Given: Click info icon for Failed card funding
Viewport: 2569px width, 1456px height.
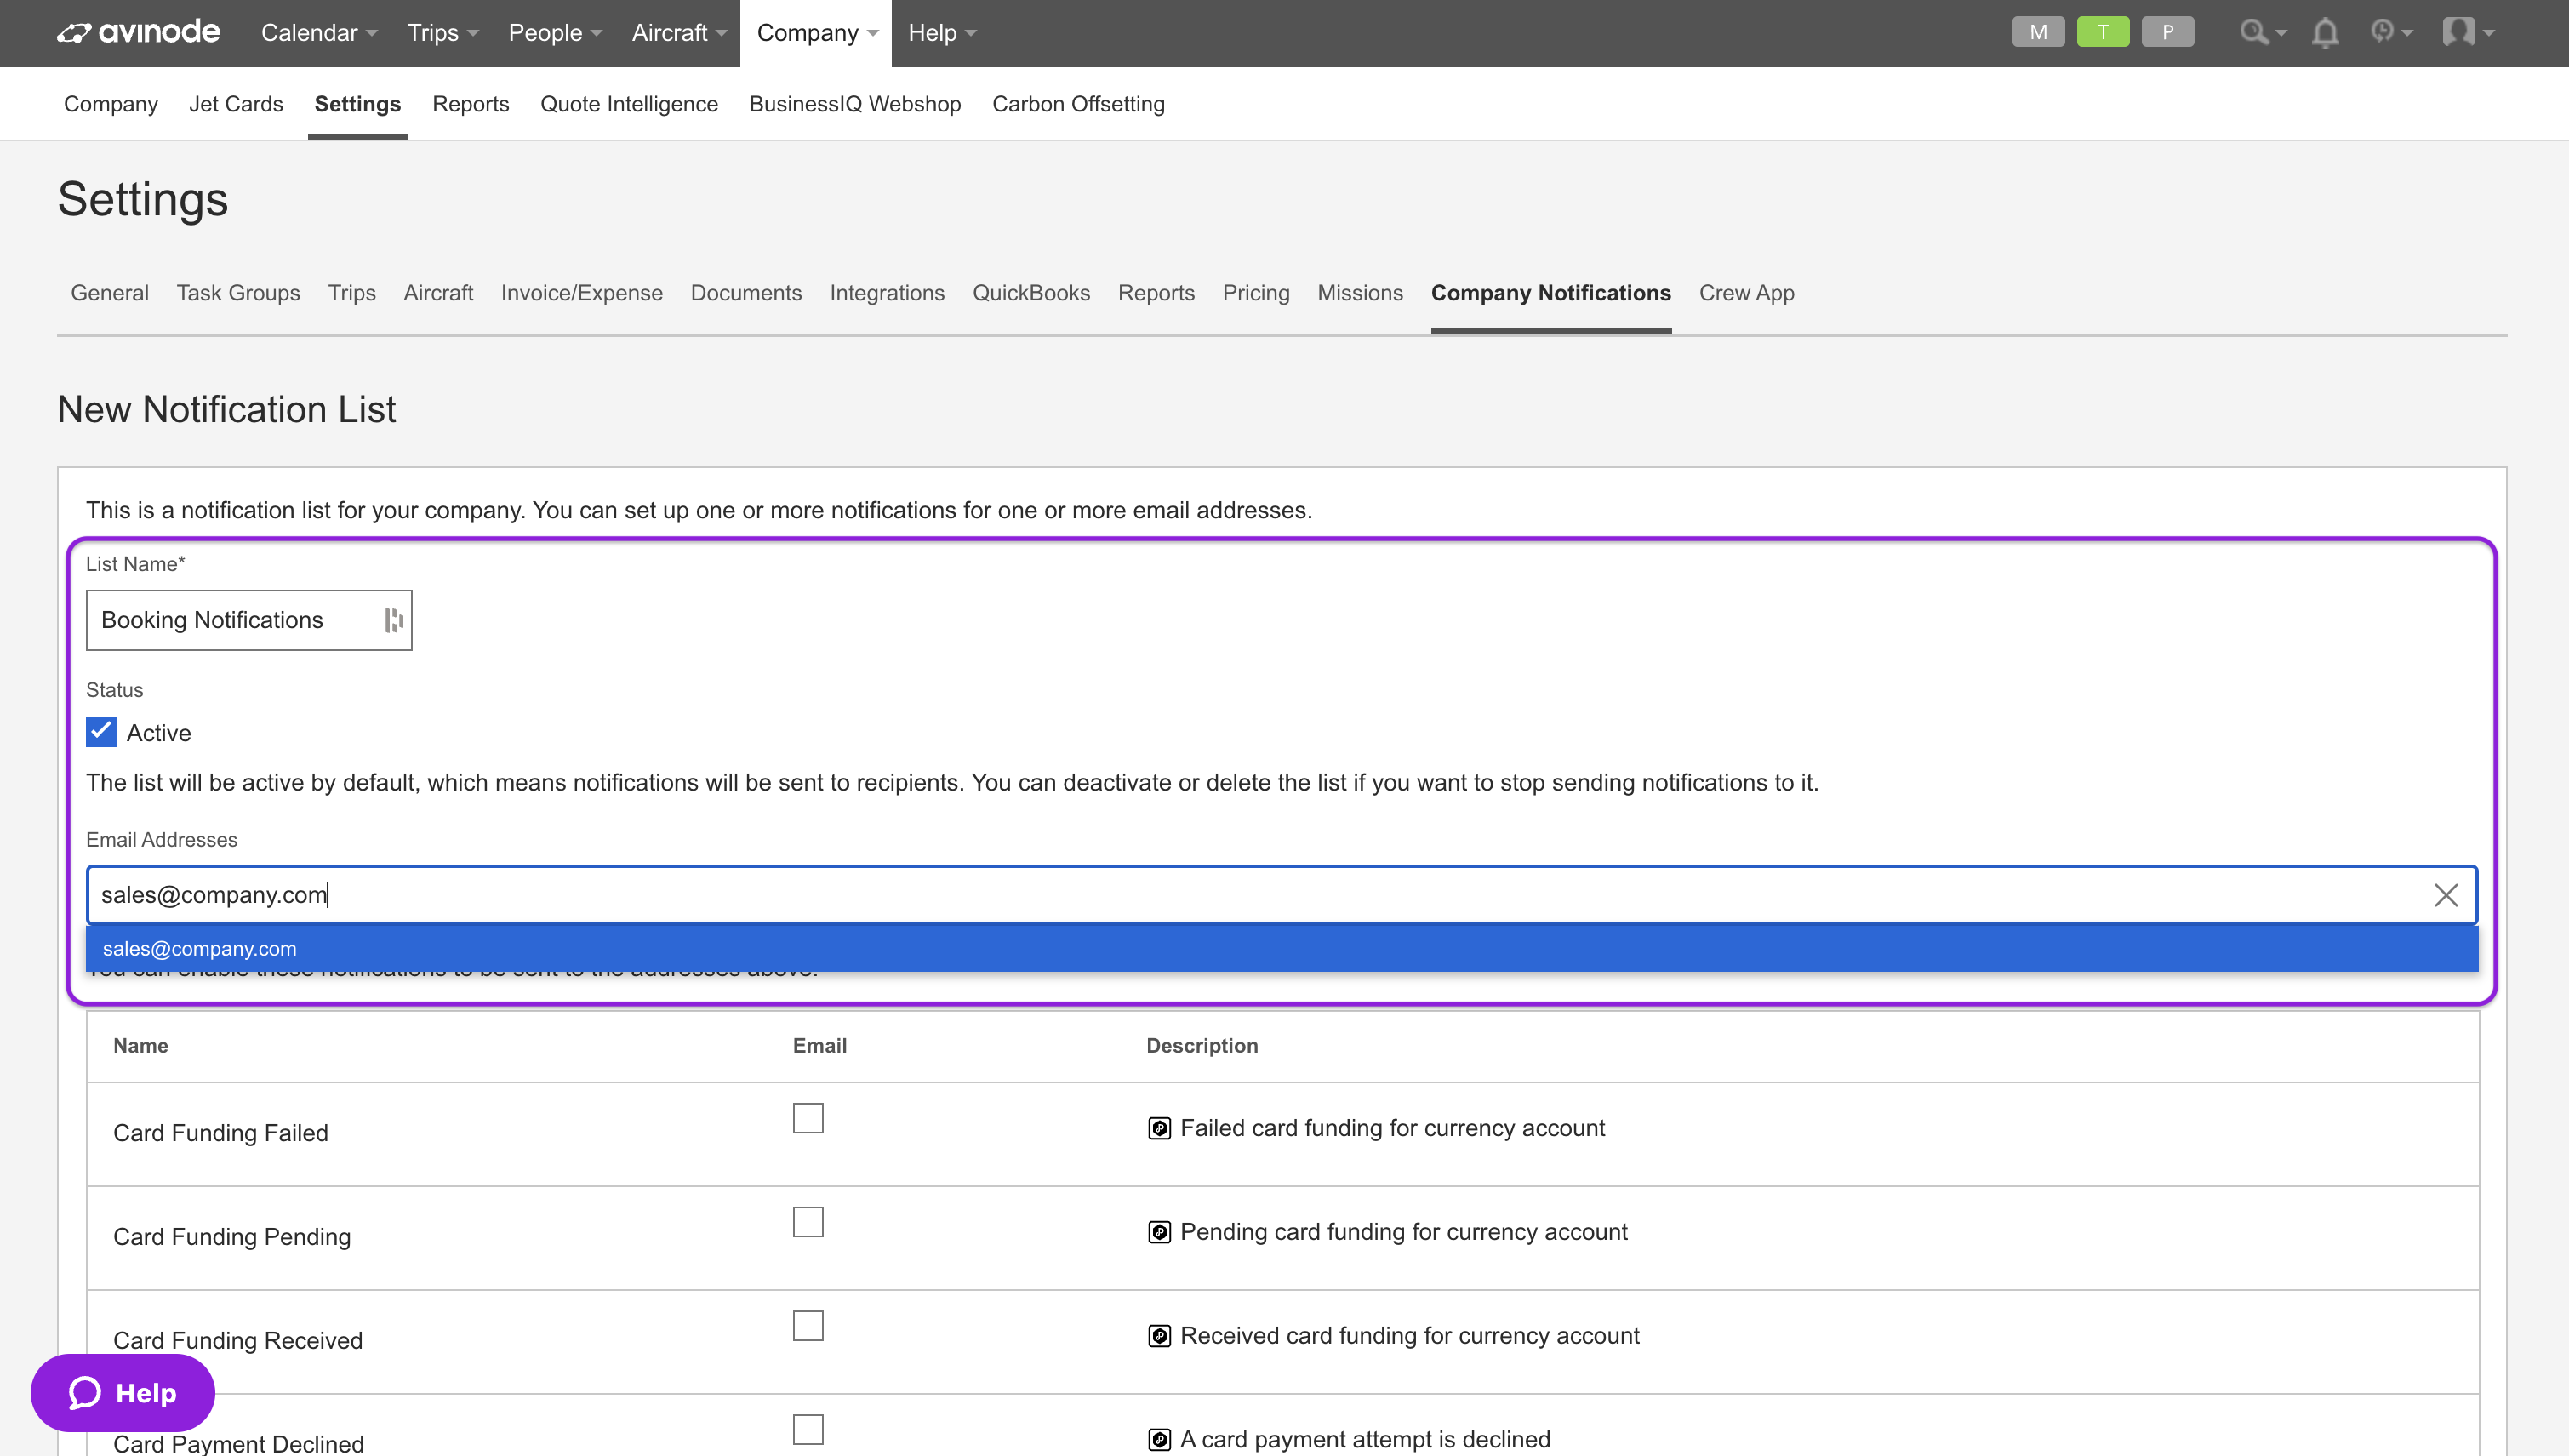Looking at the screenshot, I should [x=1159, y=1128].
